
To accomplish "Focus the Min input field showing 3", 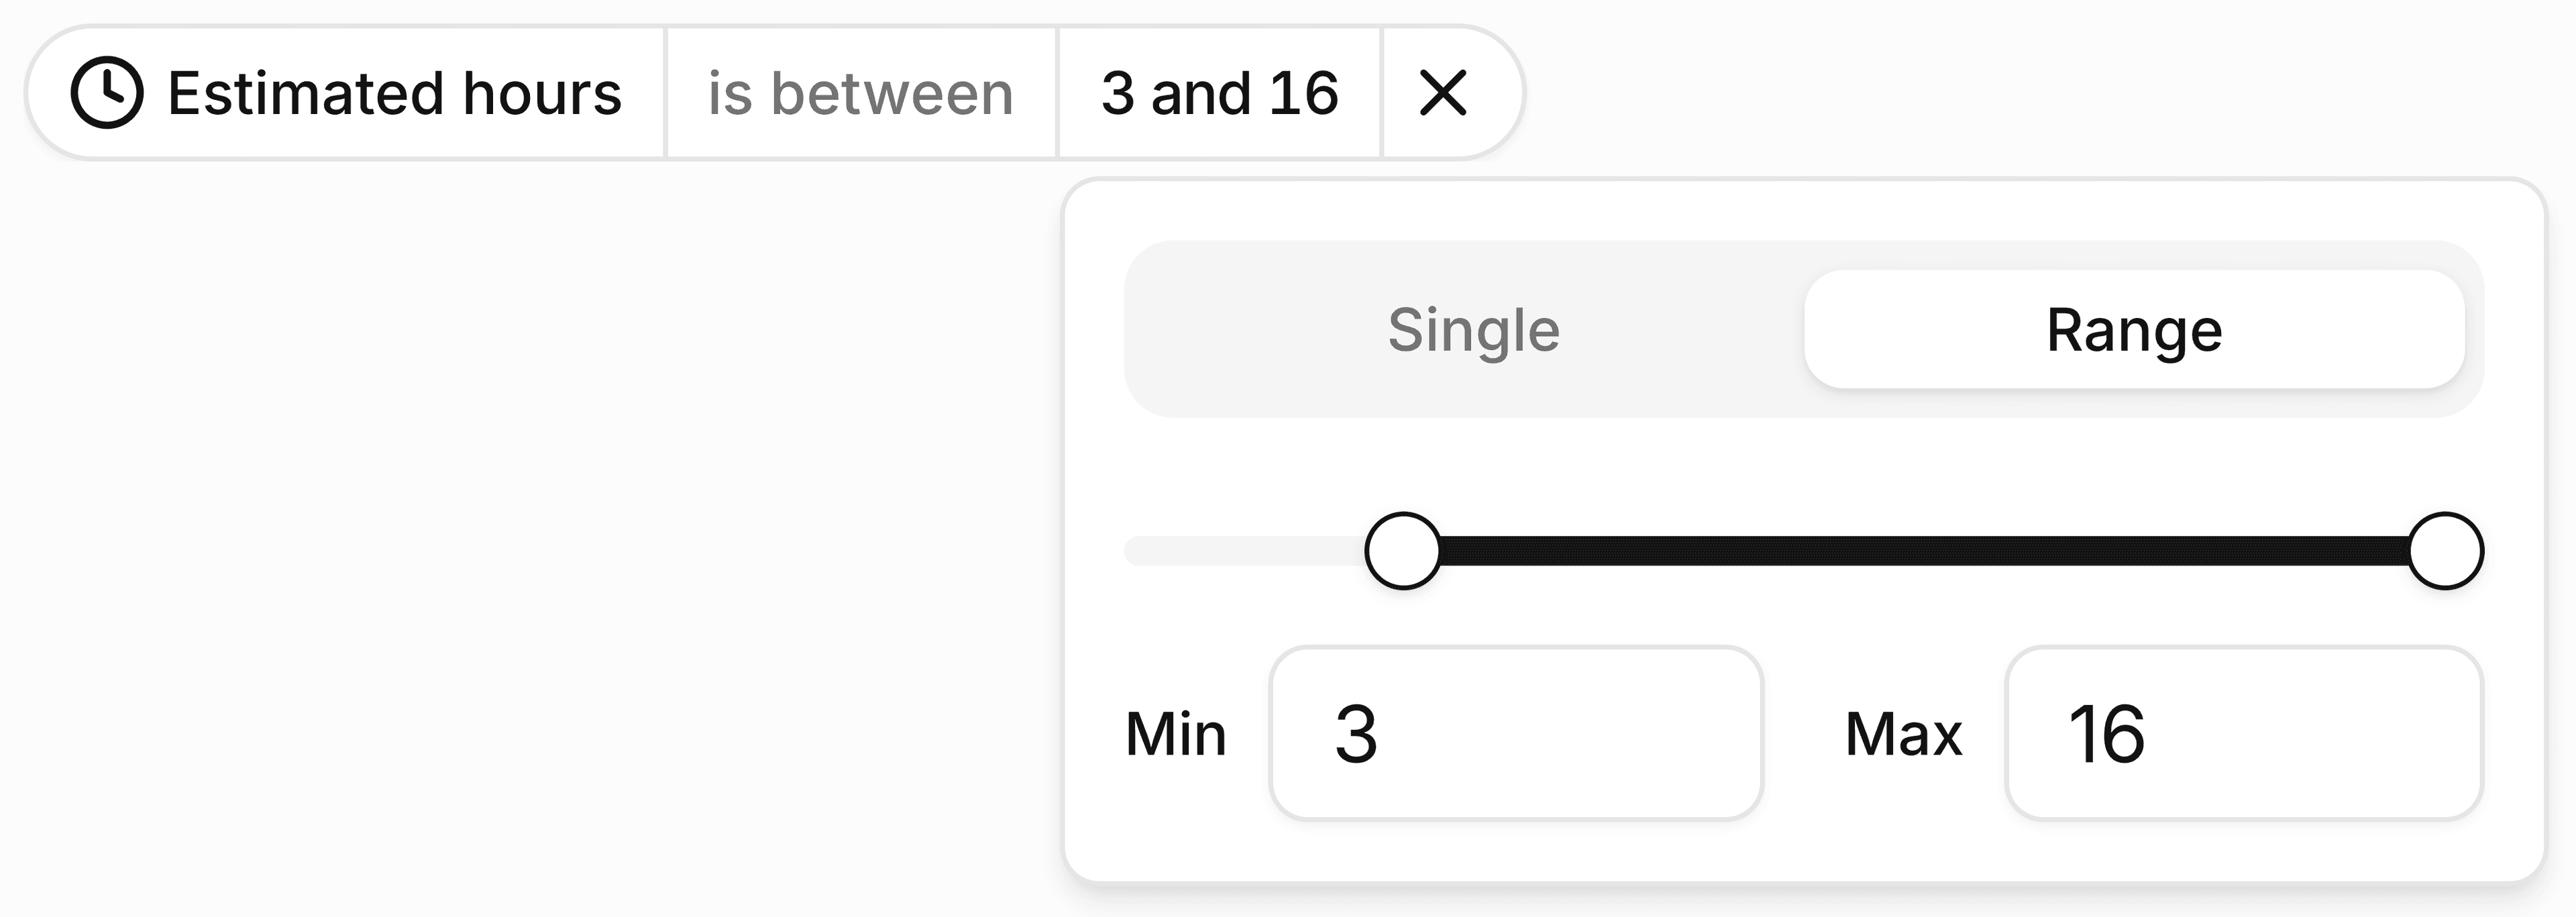I will tap(1515, 733).
